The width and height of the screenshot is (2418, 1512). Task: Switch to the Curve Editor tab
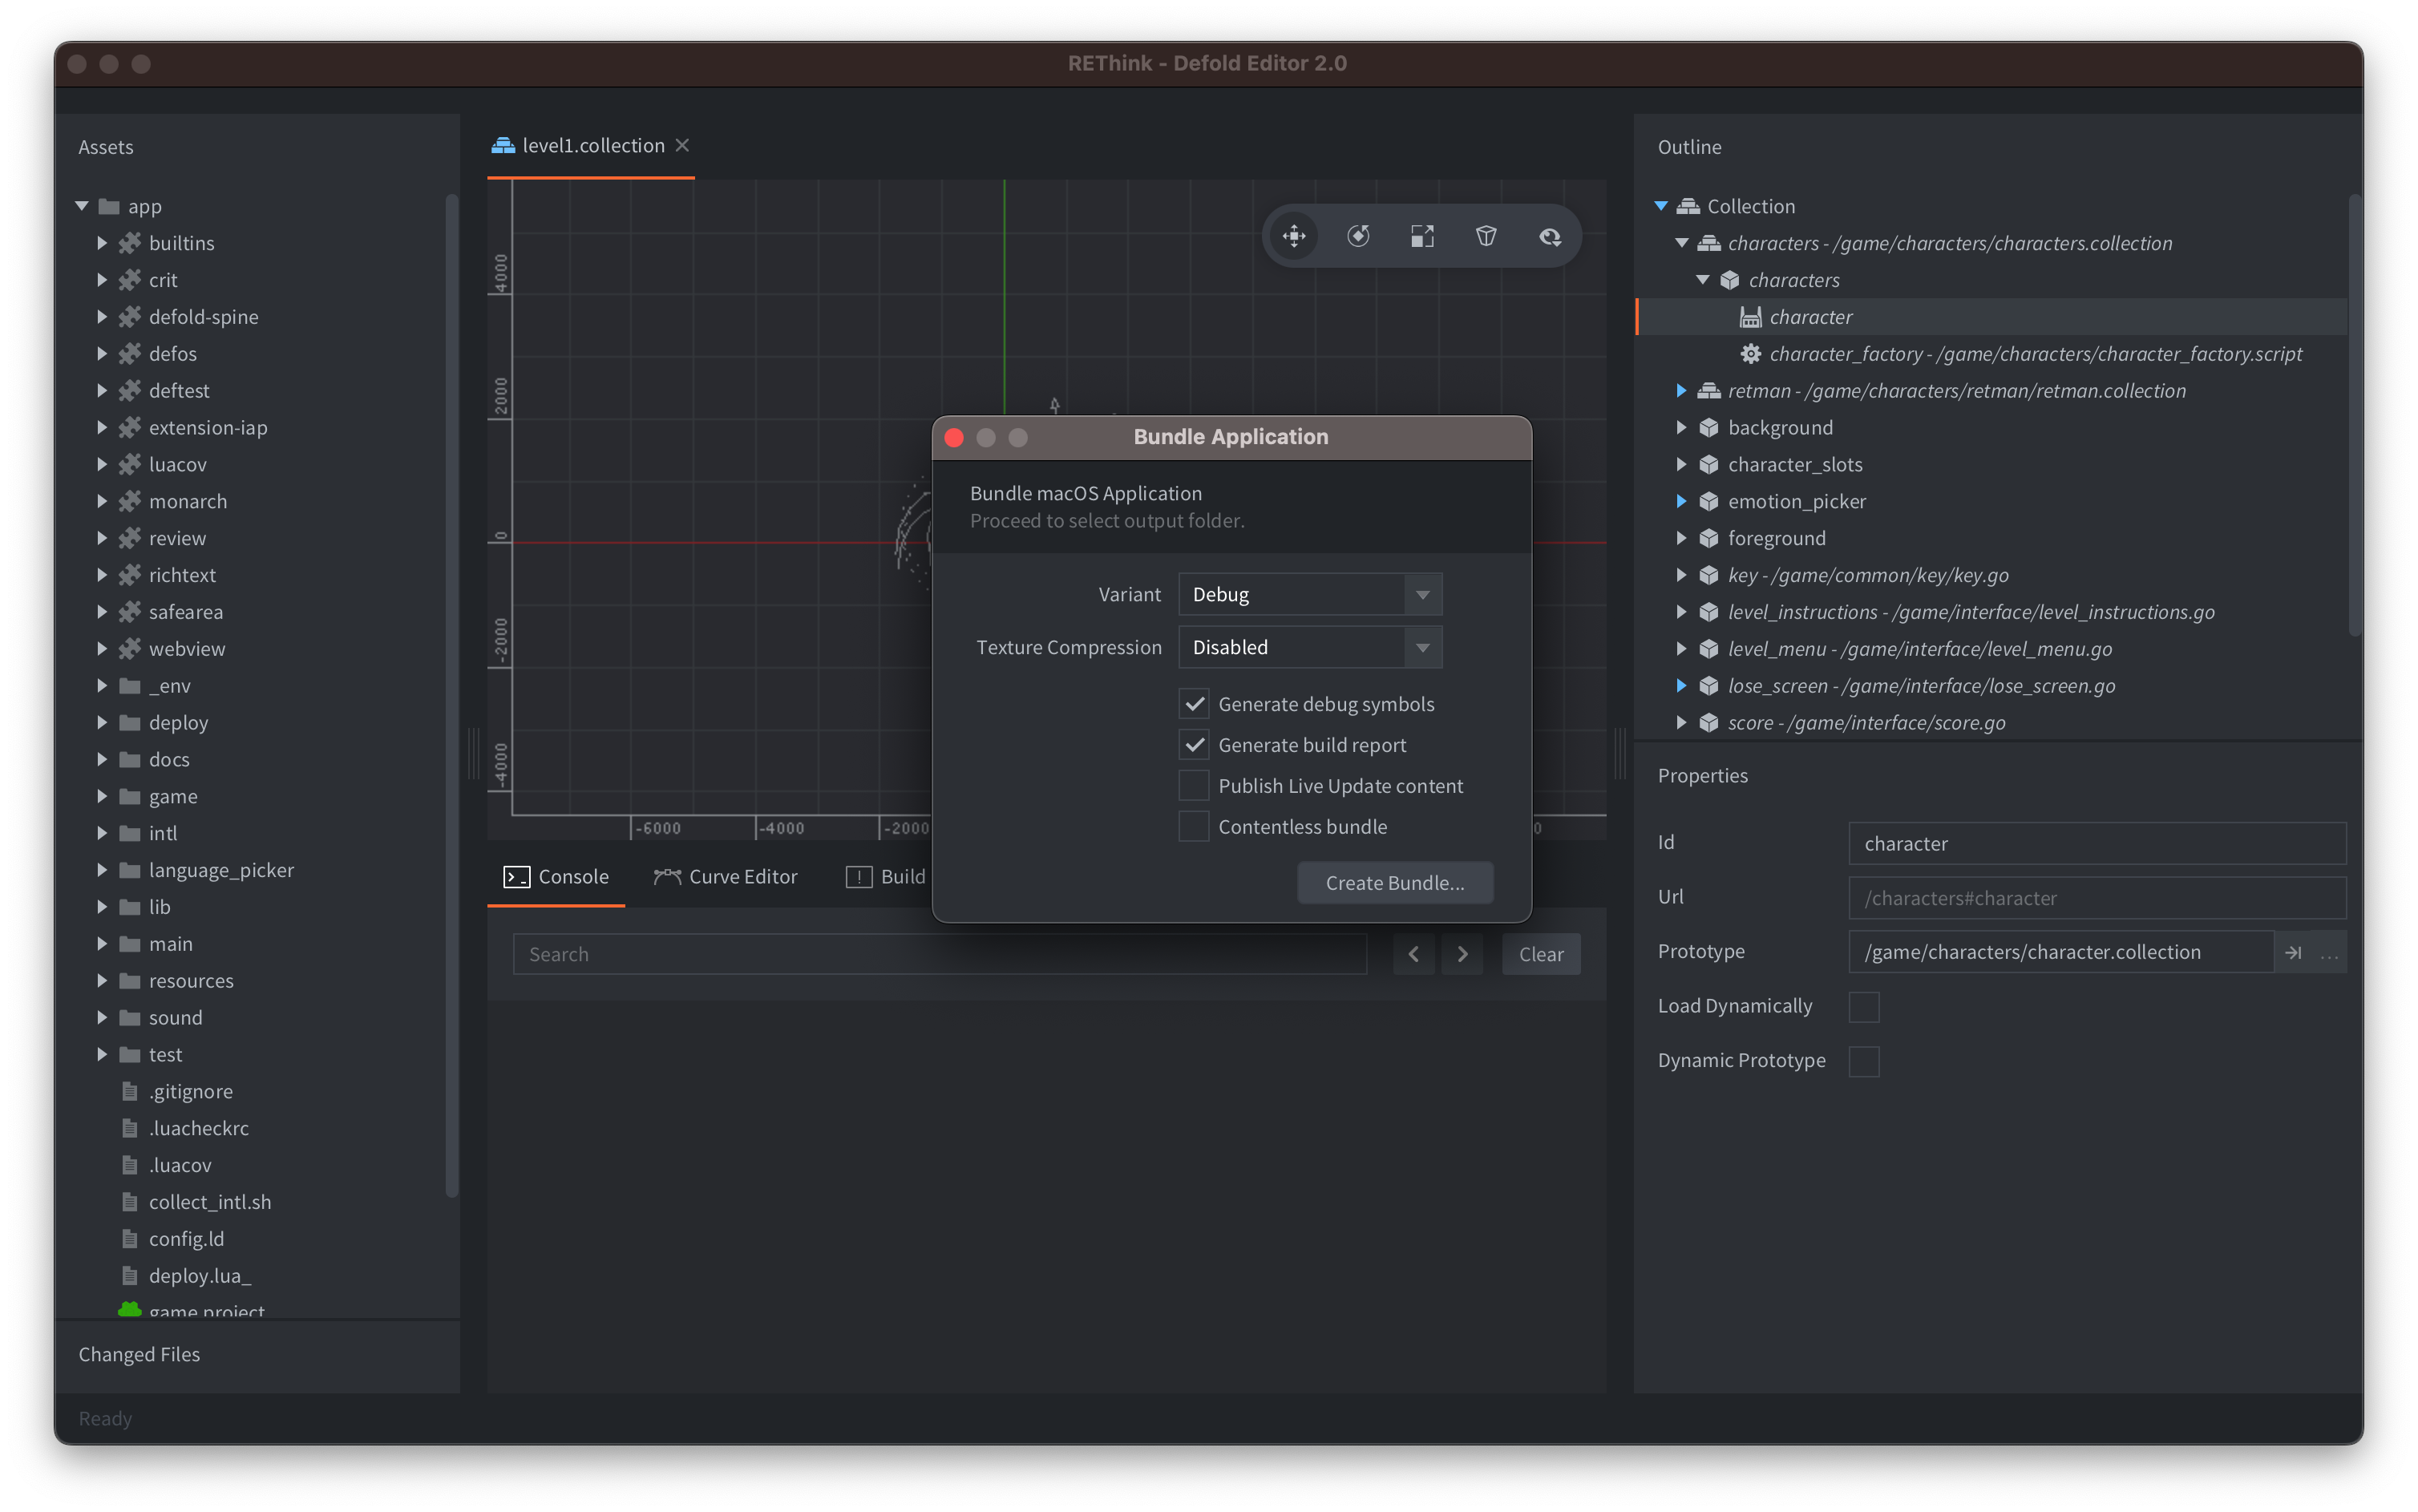tap(742, 876)
